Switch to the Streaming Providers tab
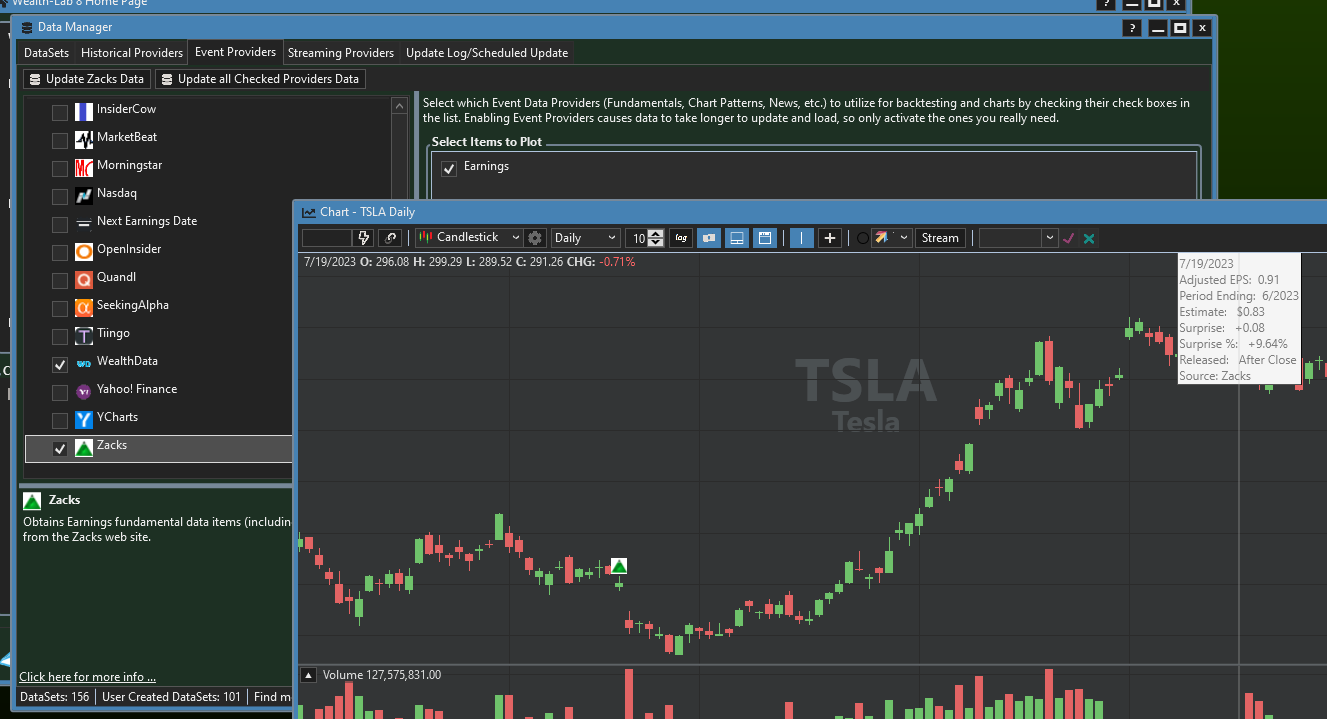 tap(341, 53)
